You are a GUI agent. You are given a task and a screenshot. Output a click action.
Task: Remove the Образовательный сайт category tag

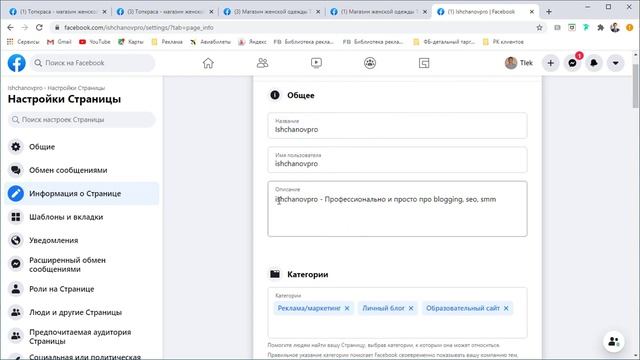506,308
